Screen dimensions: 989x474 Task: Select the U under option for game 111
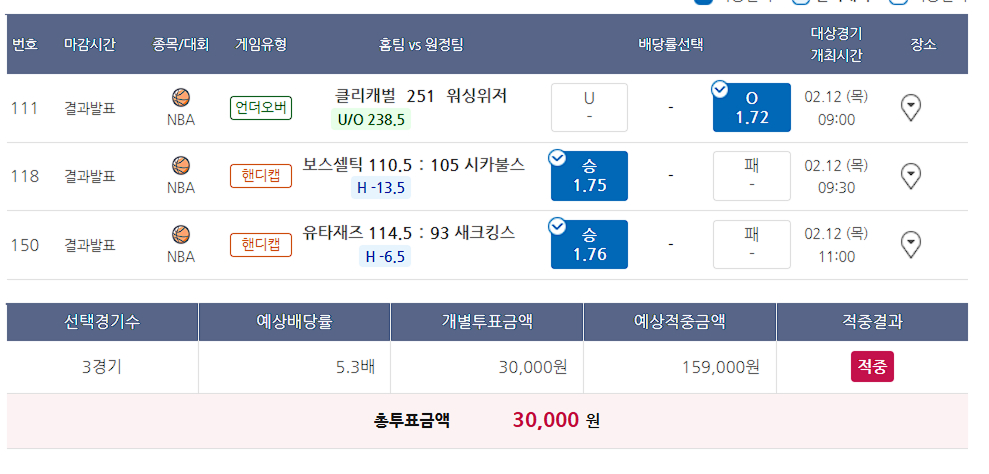[x=589, y=107]
